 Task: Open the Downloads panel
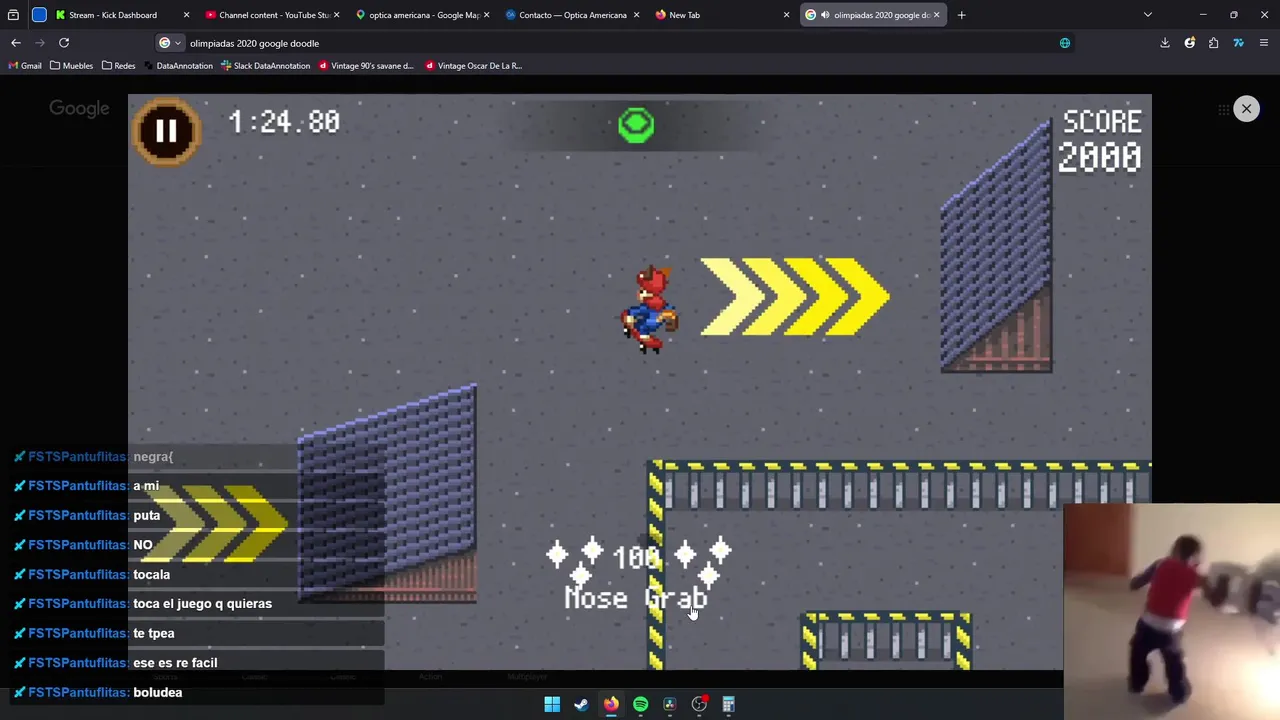coord(1165,43)
